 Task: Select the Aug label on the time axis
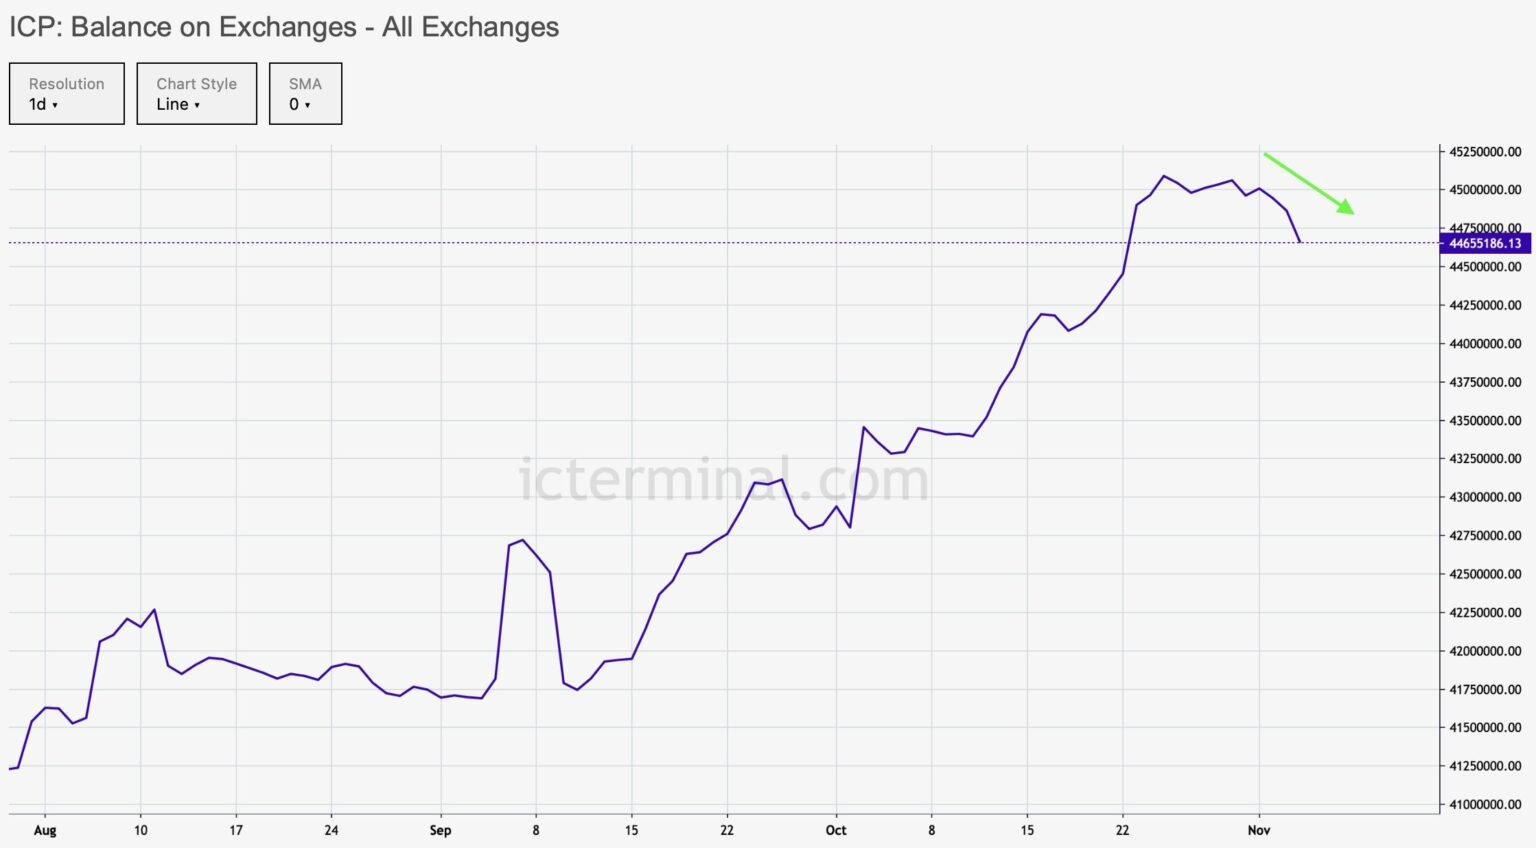click(45, 830)
